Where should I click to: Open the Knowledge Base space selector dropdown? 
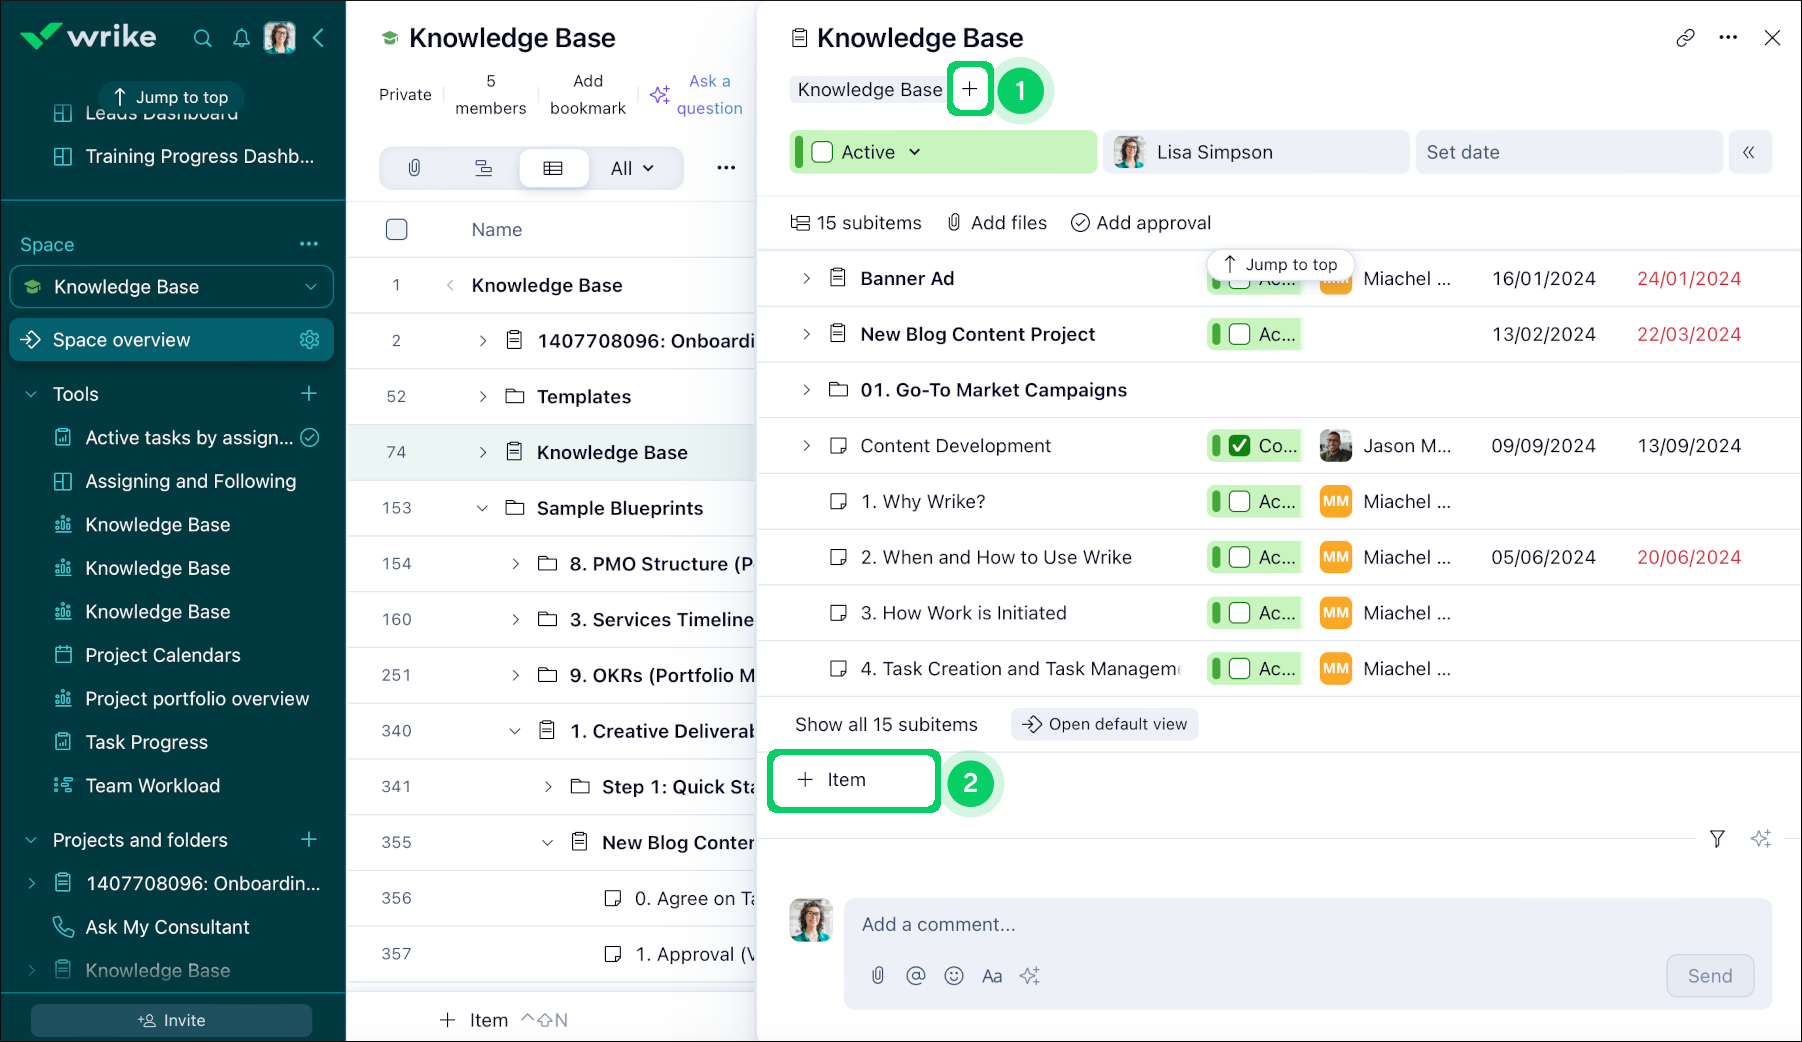tap(171, 287)
